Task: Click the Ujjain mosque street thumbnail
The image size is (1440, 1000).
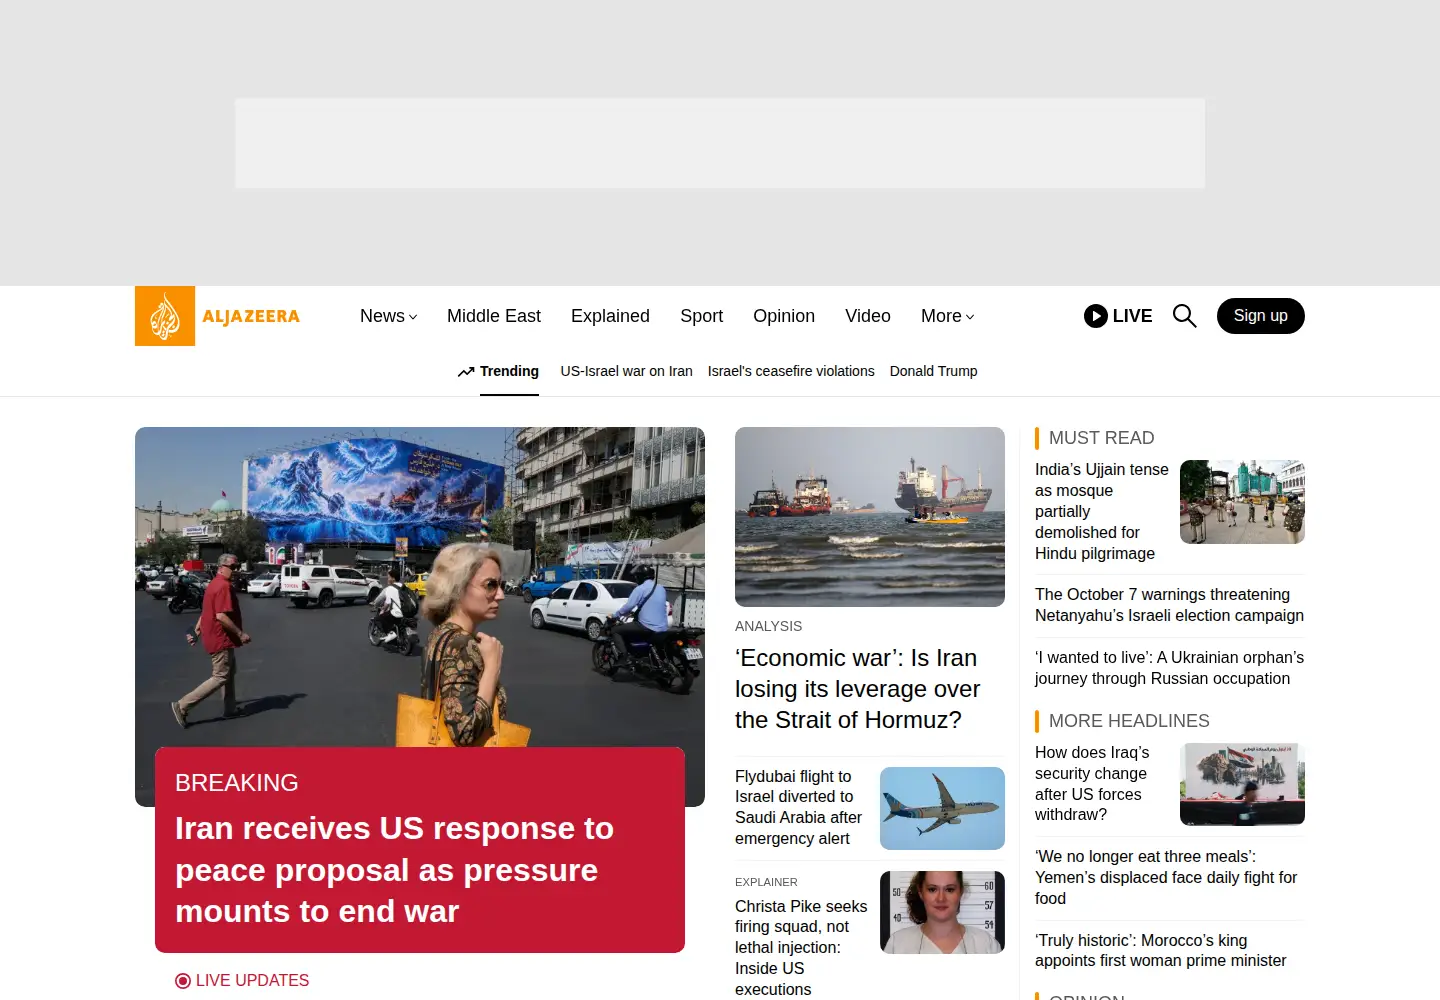Action: coord(1242,502)
